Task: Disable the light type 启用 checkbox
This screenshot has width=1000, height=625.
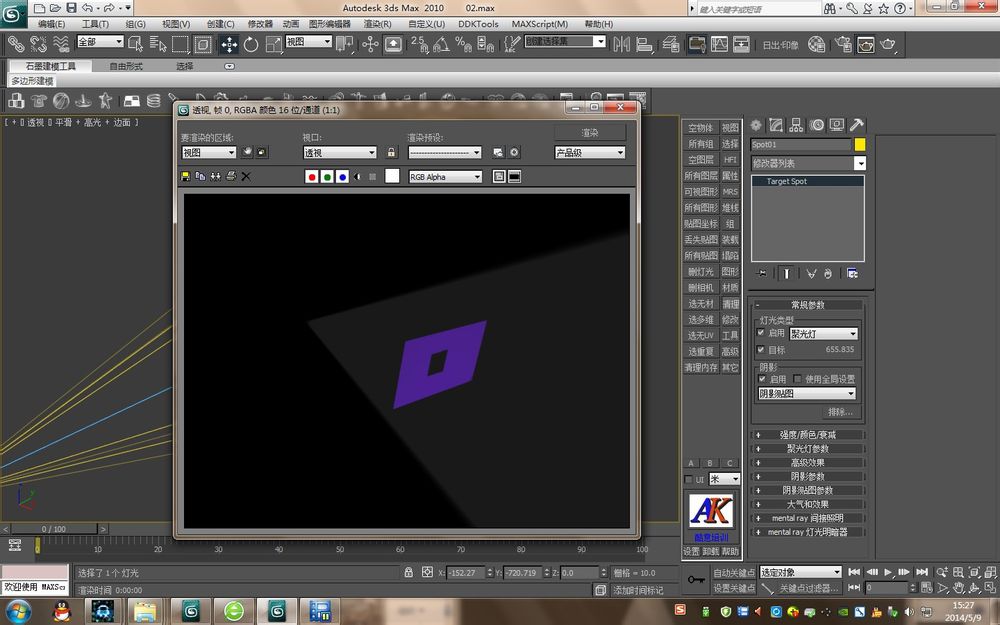Action: (x=761, y=333)
